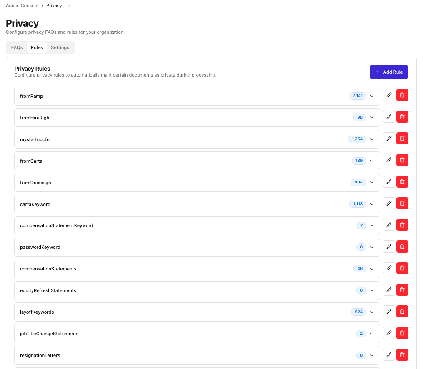Click the resignationLetters rule name

pyautogui.click(x=40, y=355)
